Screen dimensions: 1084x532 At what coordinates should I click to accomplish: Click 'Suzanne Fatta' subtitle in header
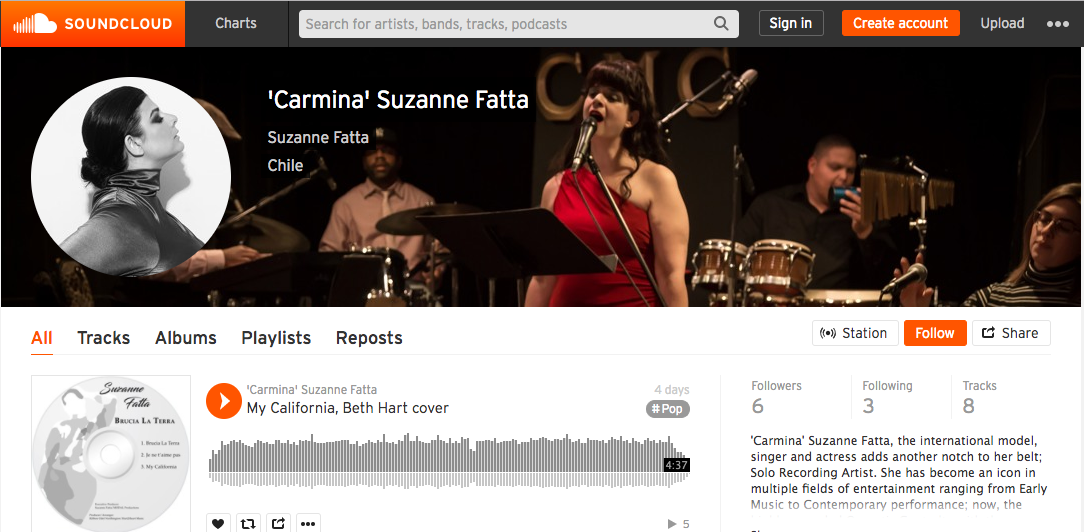[318, 138]
